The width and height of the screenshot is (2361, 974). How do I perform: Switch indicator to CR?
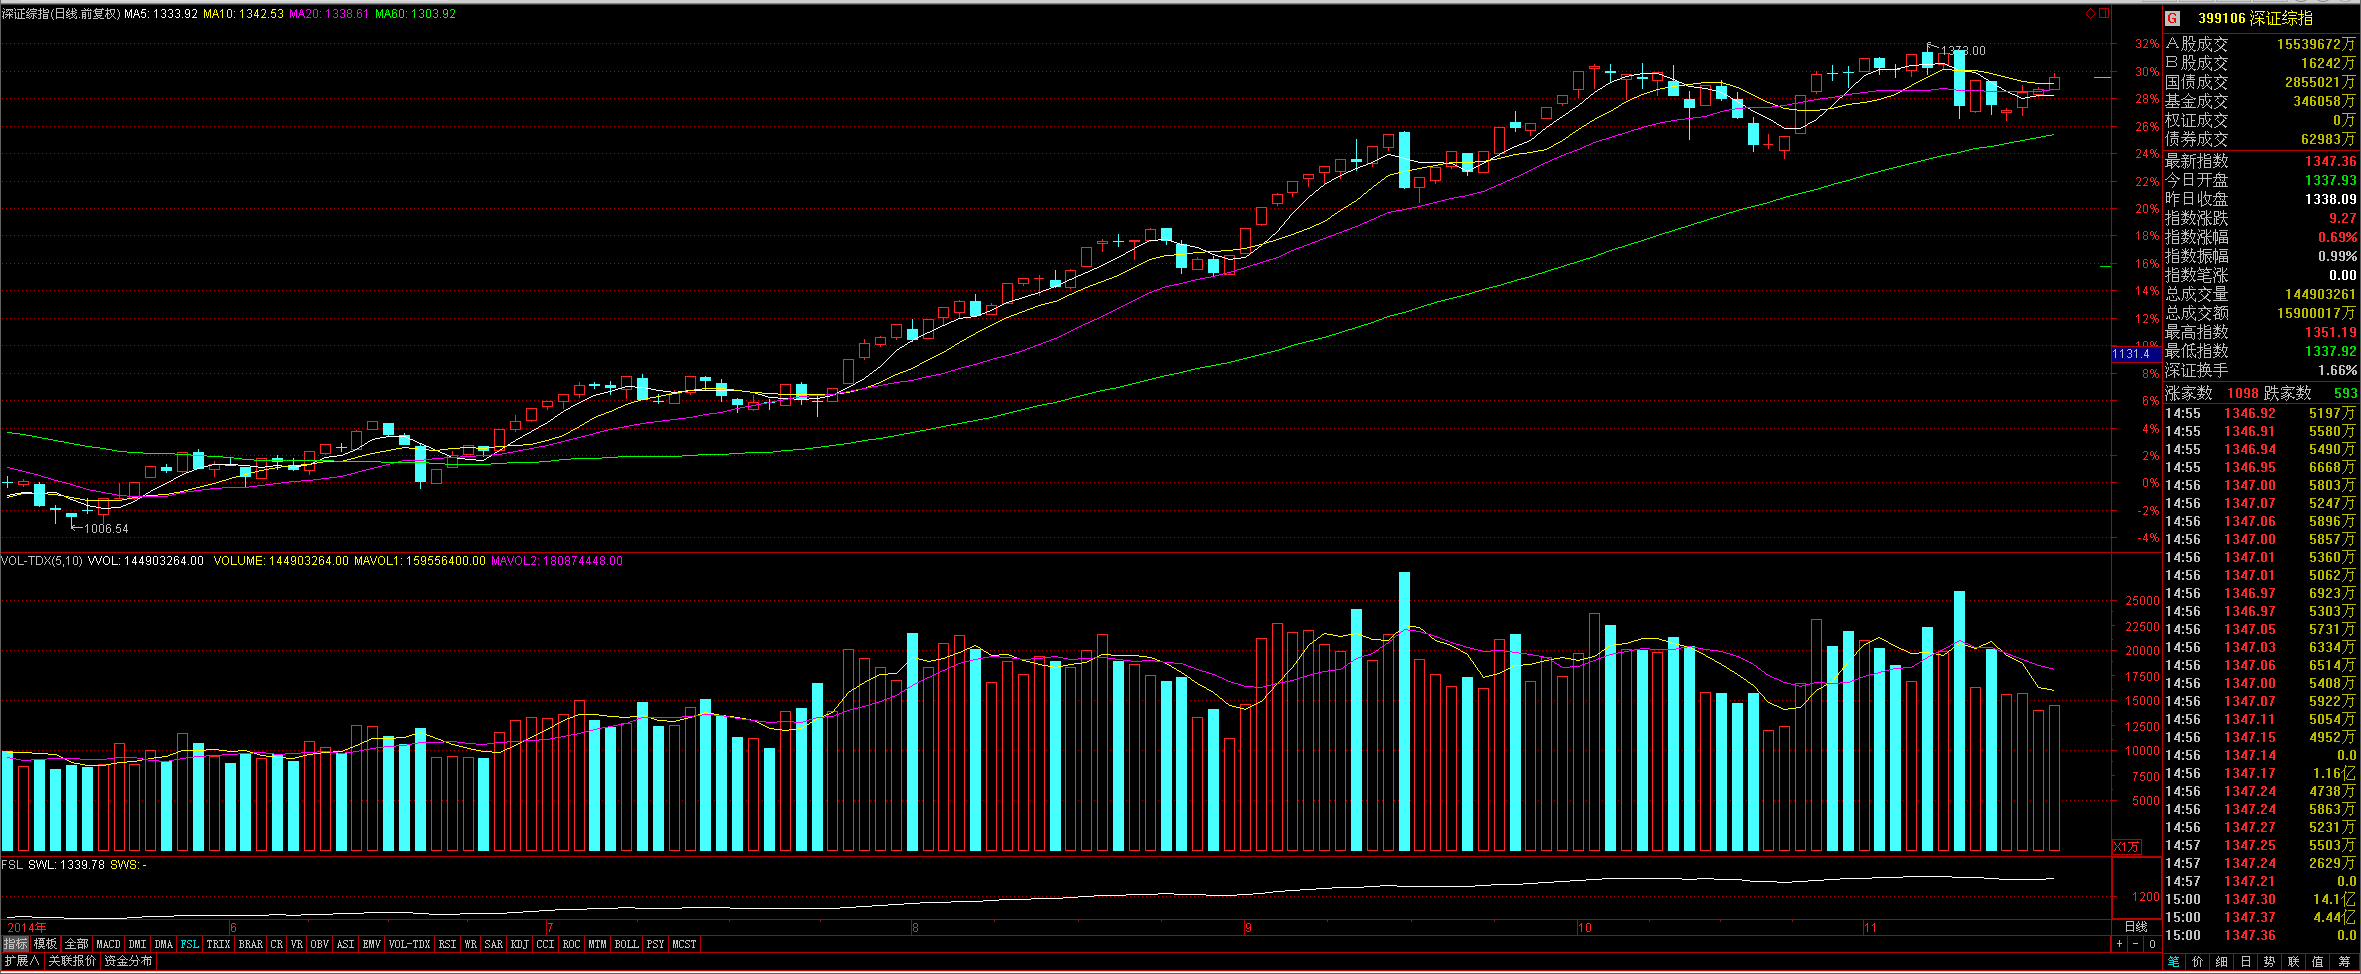coord(277,944)
